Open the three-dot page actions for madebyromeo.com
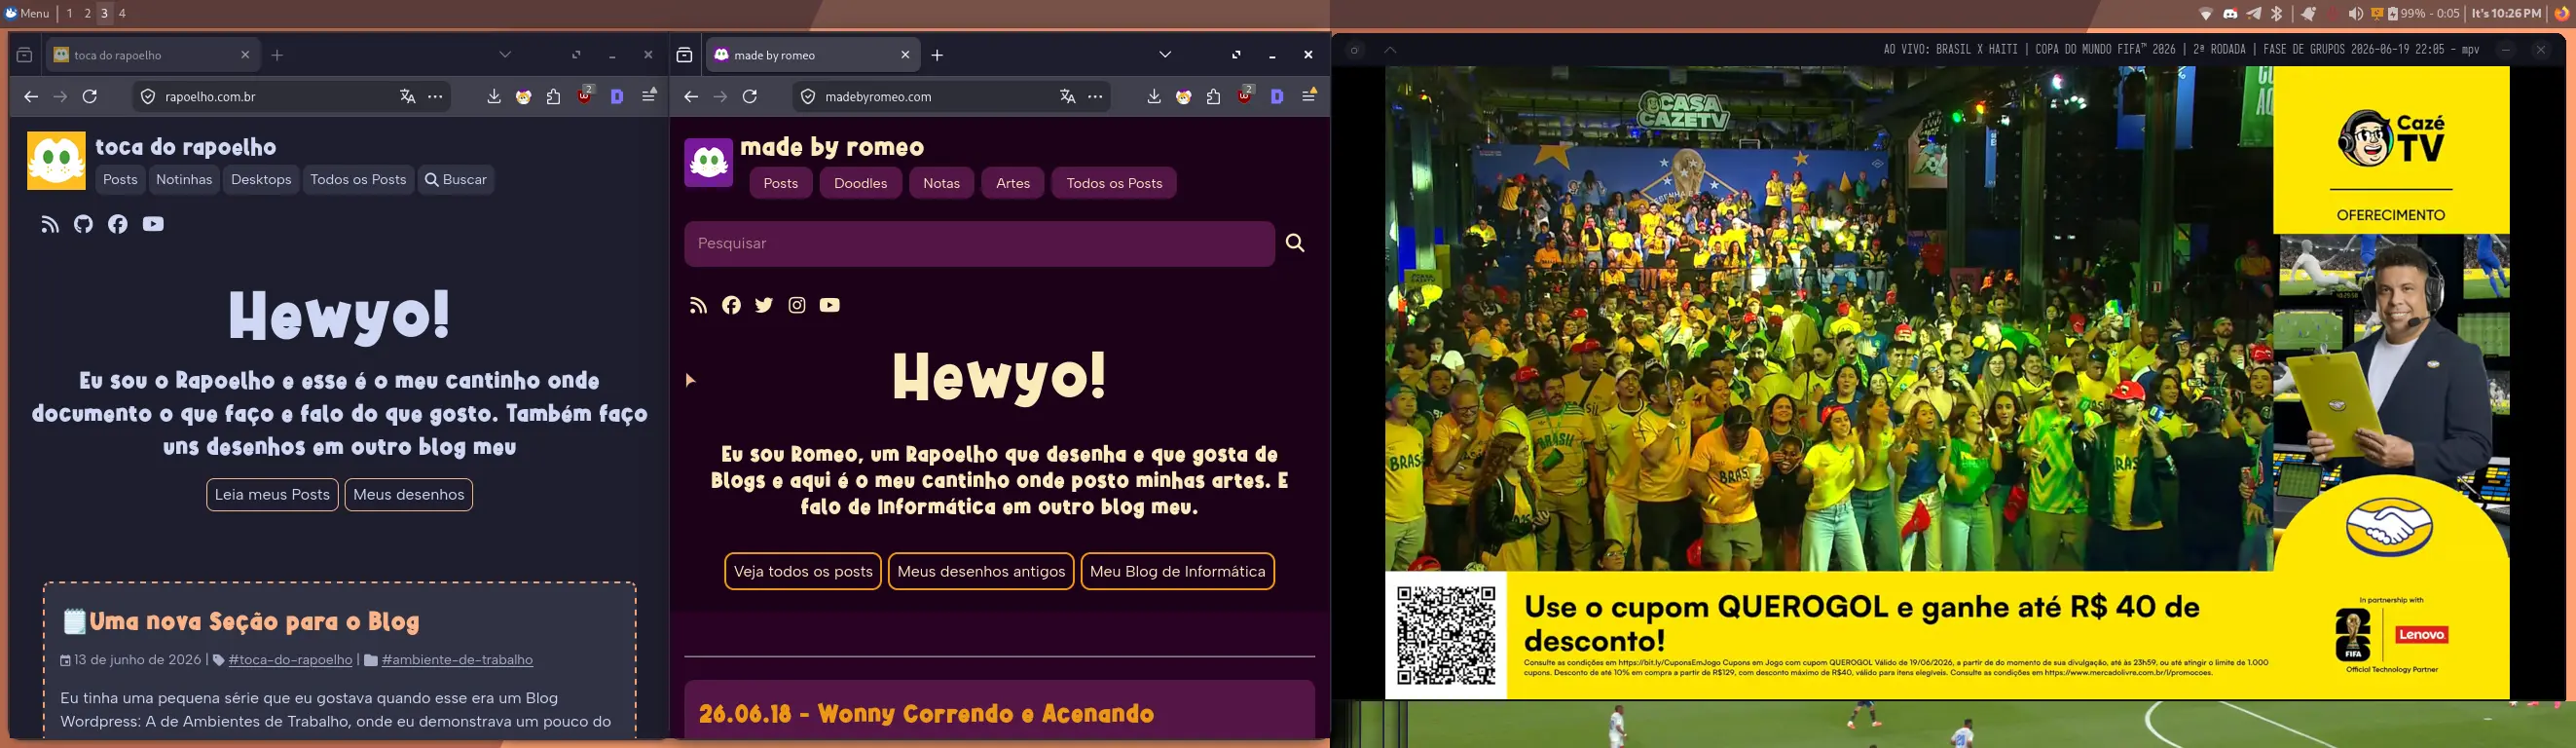 coord(1095,97)
